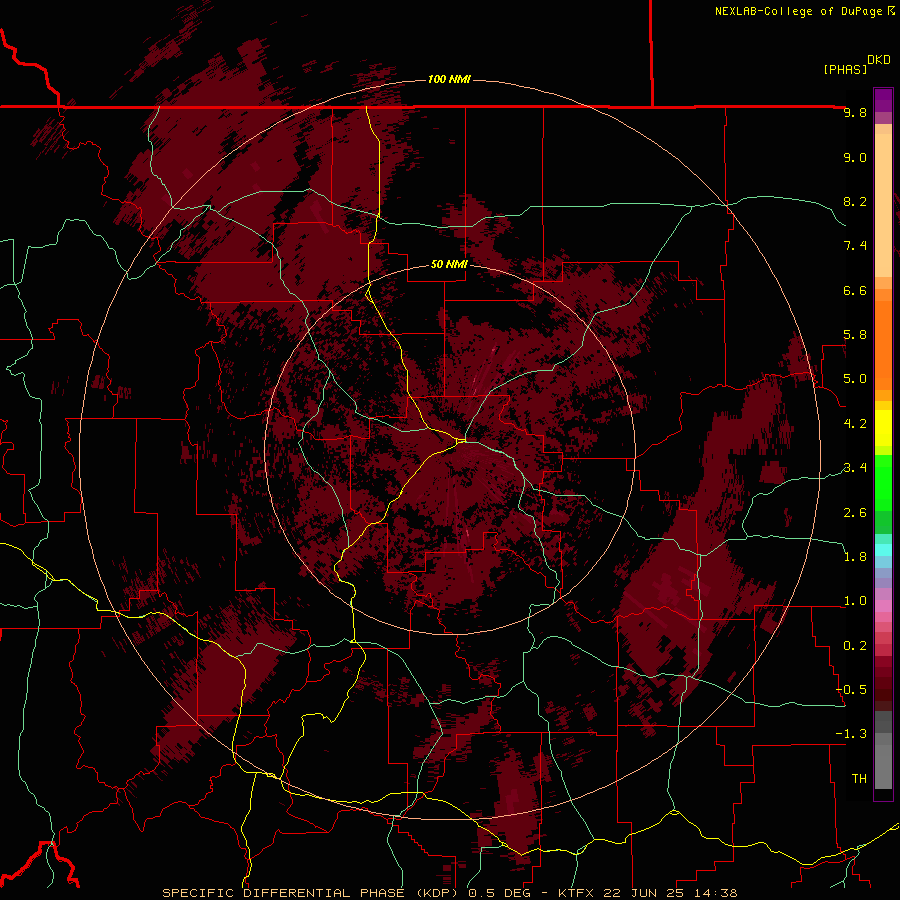Click the 0.2 scale value

coord(855,646)
